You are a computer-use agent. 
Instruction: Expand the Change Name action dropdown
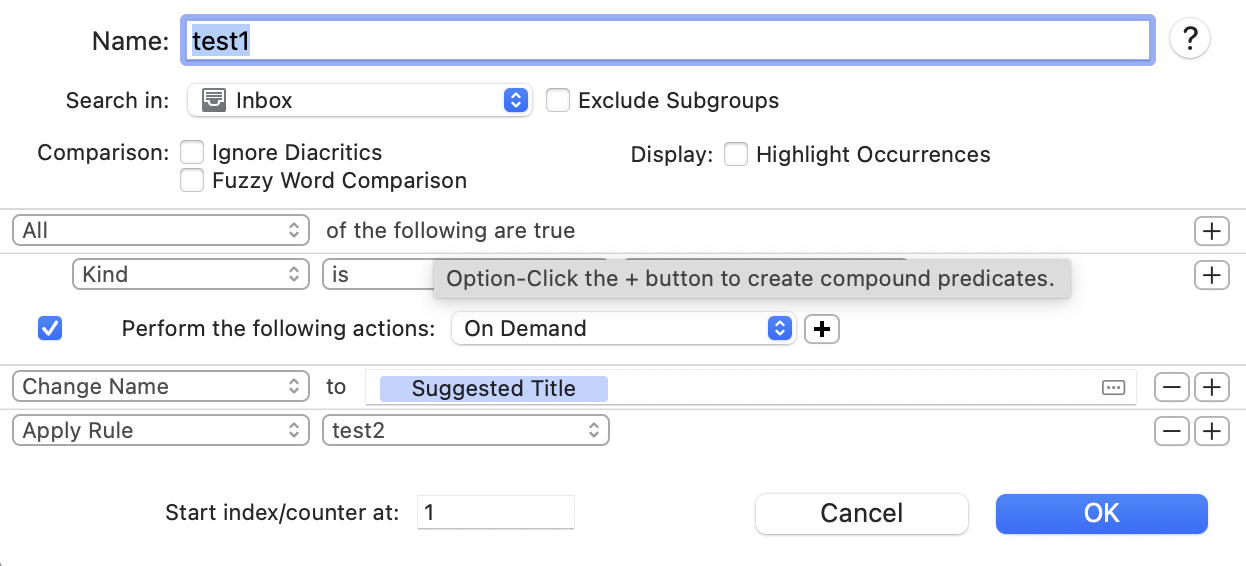coord(160,387)
